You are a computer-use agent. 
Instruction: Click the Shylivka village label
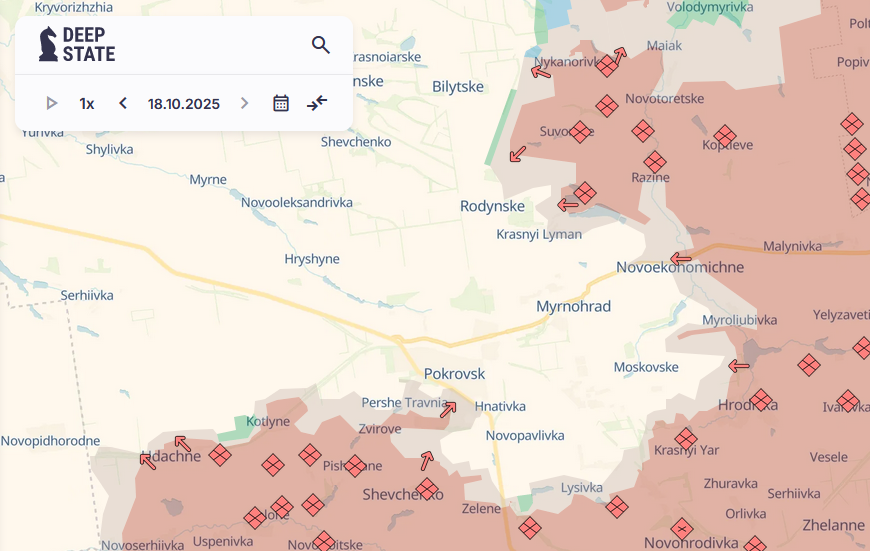109,150
